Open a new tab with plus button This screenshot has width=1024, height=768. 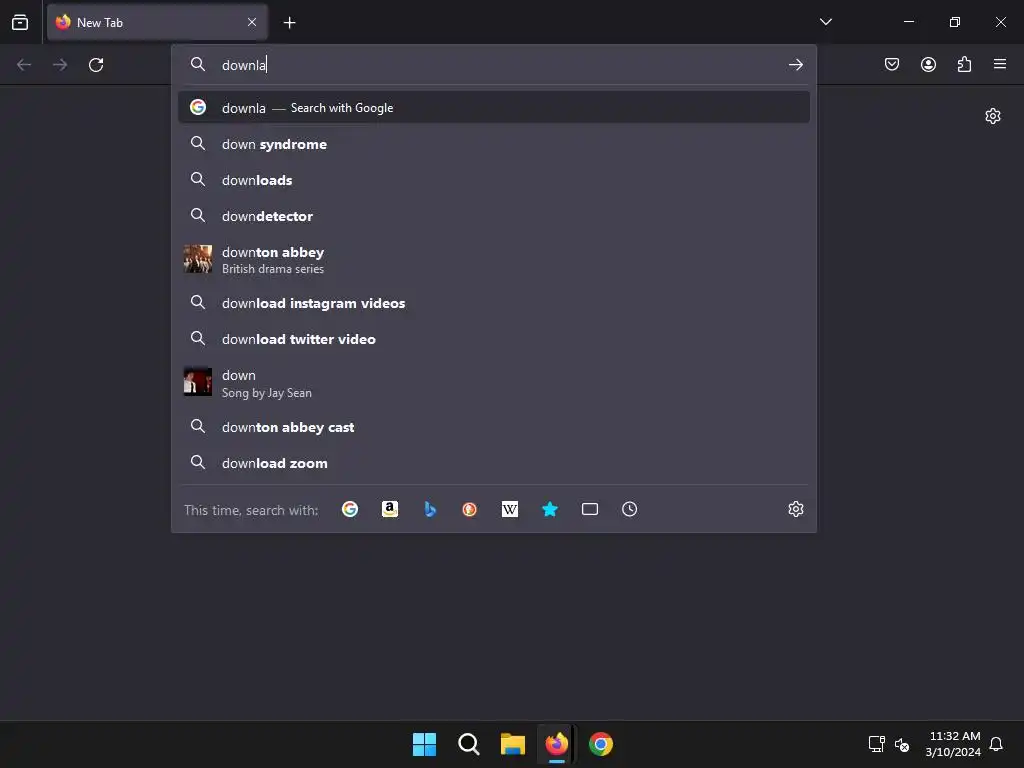tap(289, 23)
